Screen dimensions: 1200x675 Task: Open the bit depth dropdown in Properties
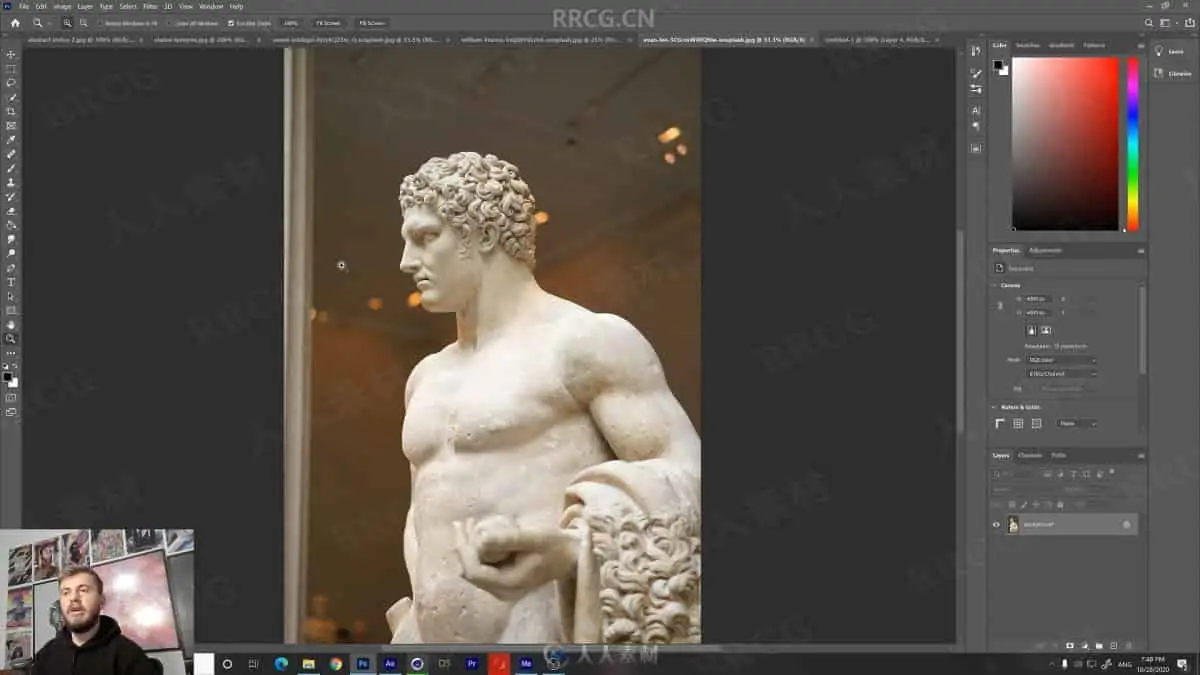pyautogui.click(x=1062, y=374)
